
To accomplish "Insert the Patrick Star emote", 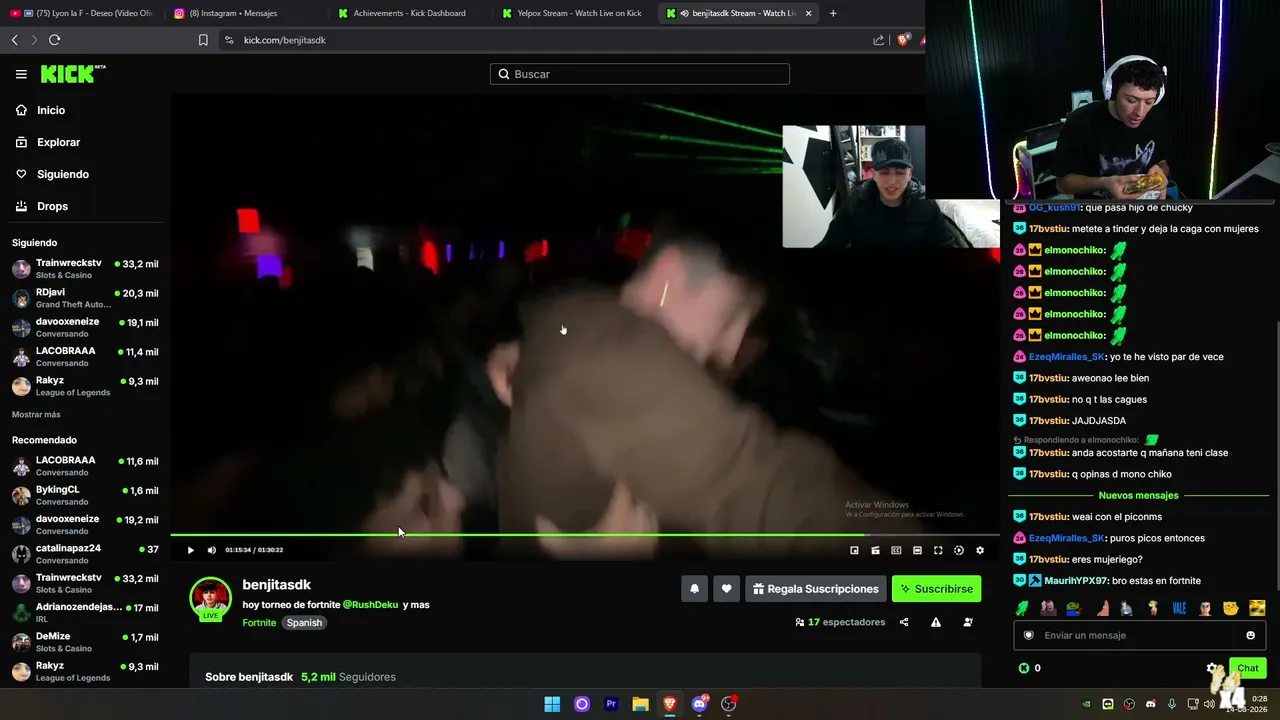I will [x=1101, y=608].
